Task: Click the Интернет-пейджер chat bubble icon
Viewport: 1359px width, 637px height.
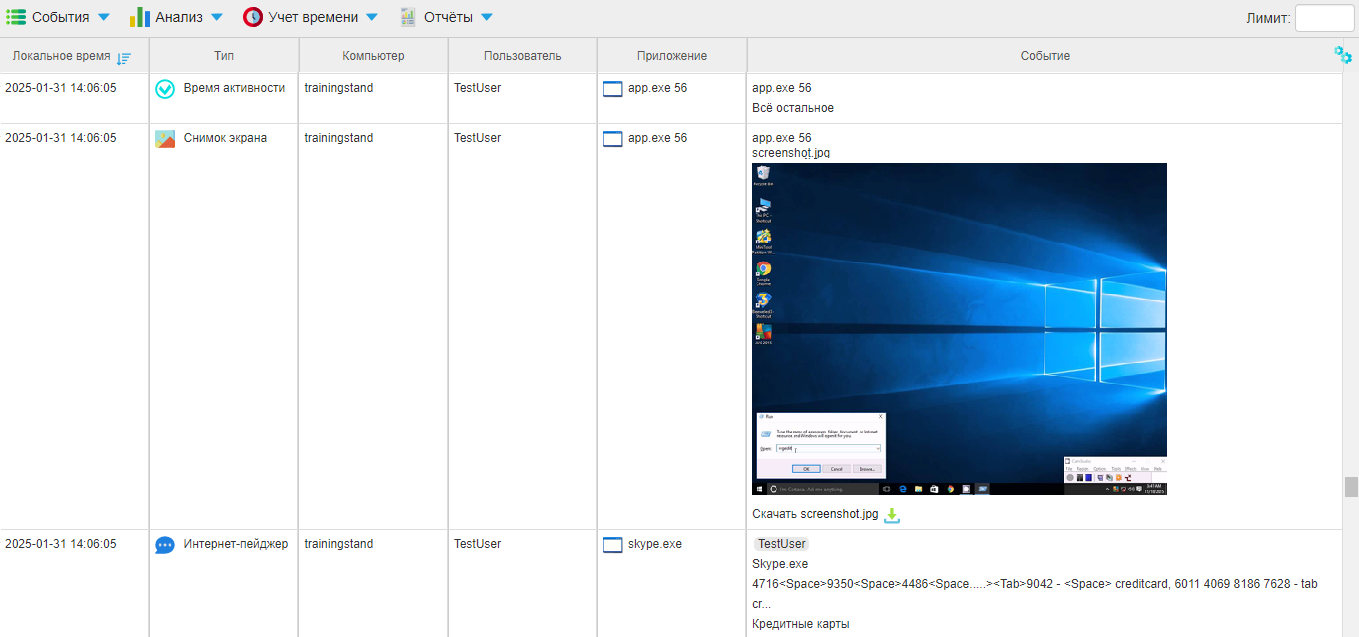Action: point(164,544)
